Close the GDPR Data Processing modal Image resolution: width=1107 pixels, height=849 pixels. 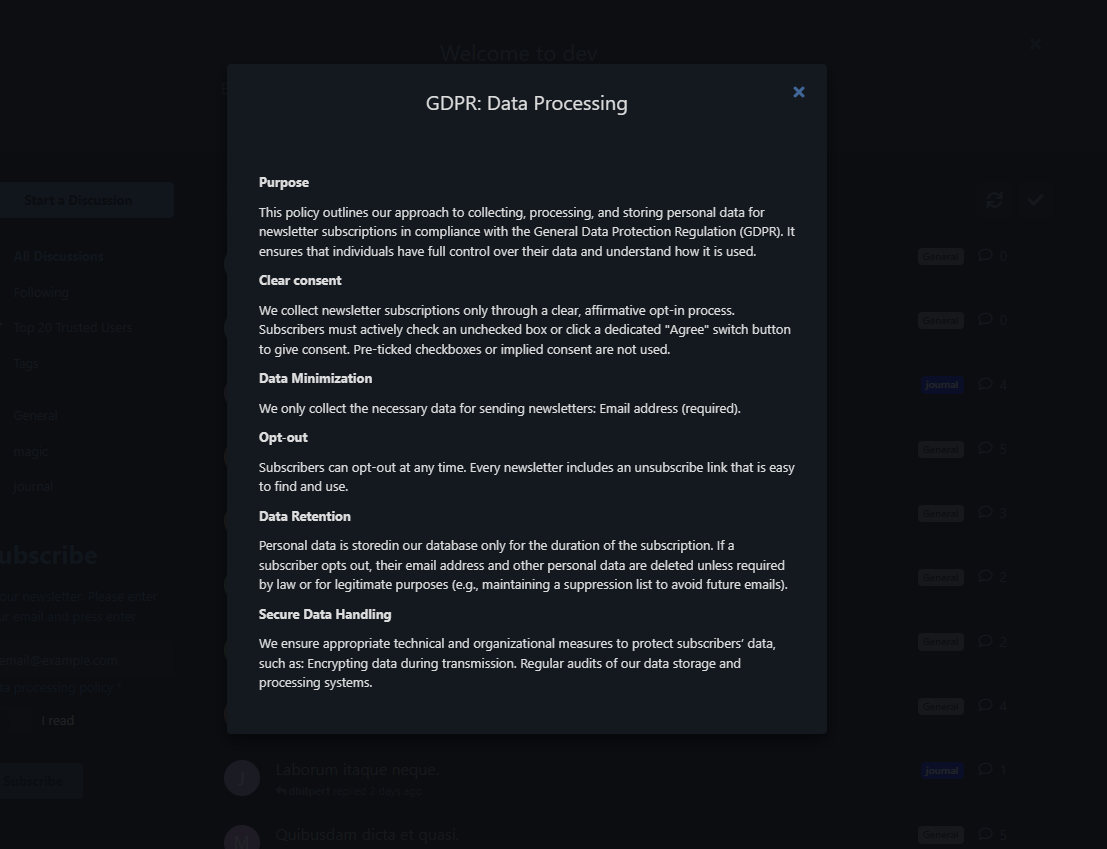pyautogui.click(x=798, y=92)
